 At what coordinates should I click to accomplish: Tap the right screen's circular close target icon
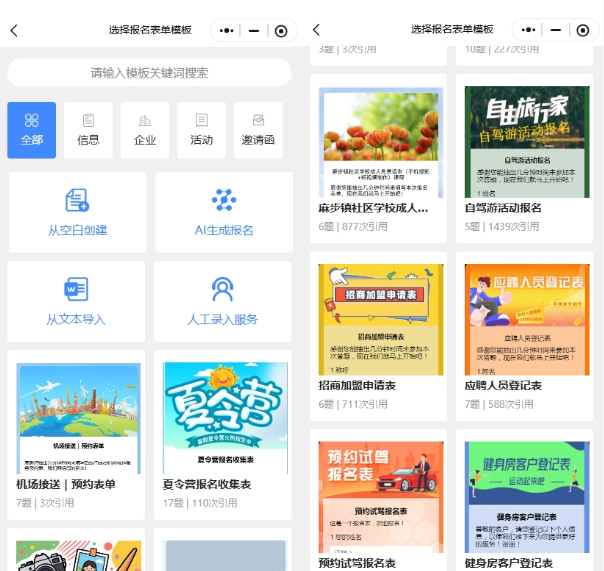tap(582, 30)
